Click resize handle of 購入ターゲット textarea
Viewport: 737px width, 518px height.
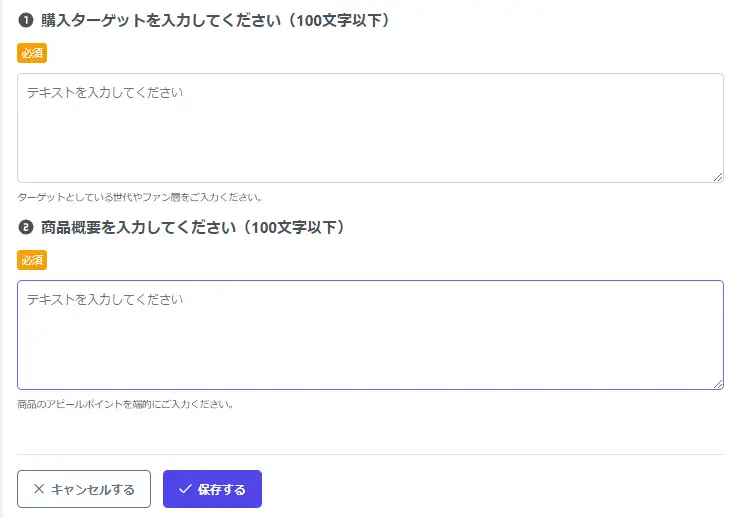tap(718, 177)
